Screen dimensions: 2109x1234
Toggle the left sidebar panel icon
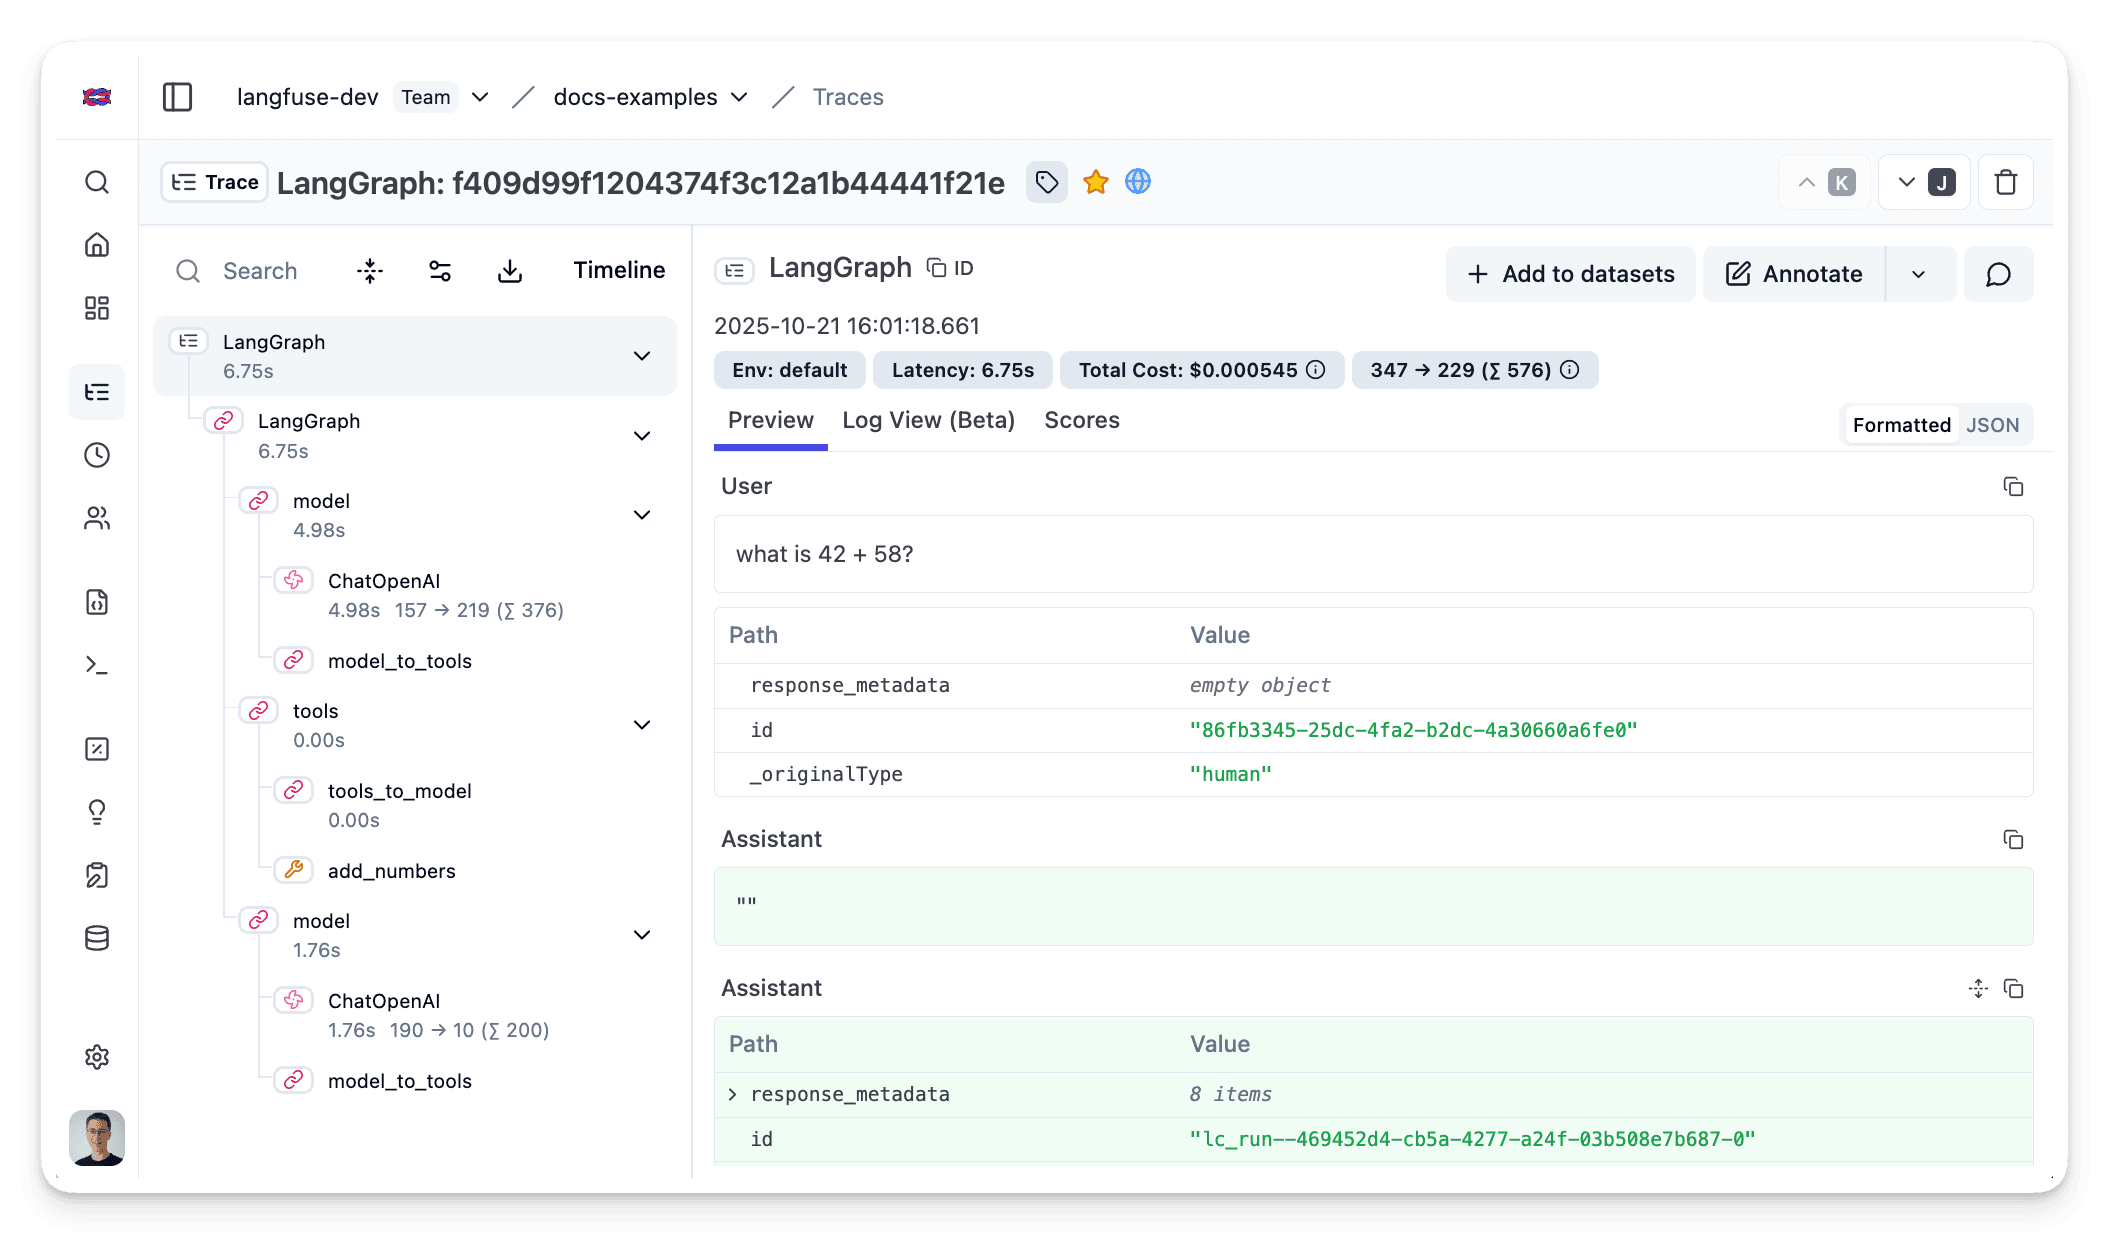click(177, 97)
